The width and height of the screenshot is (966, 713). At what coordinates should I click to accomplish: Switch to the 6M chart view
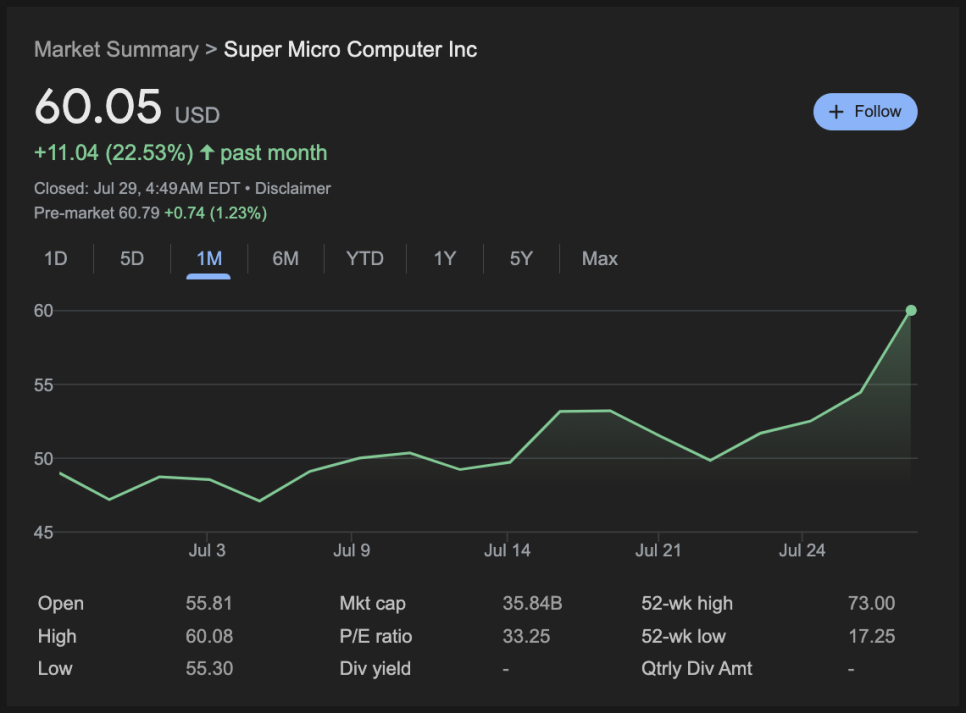coord(285,259)
